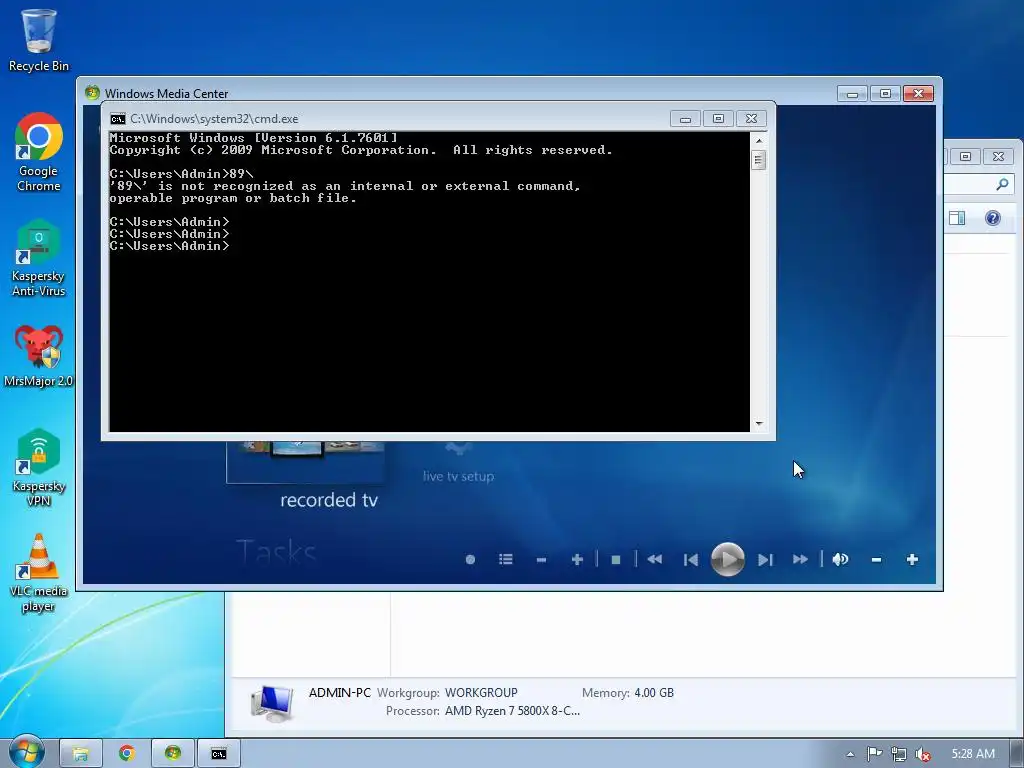Viewport: 1024px width, 768px height.
Task: Open the guide list icon in Media Center
Action: coord(505,560)
